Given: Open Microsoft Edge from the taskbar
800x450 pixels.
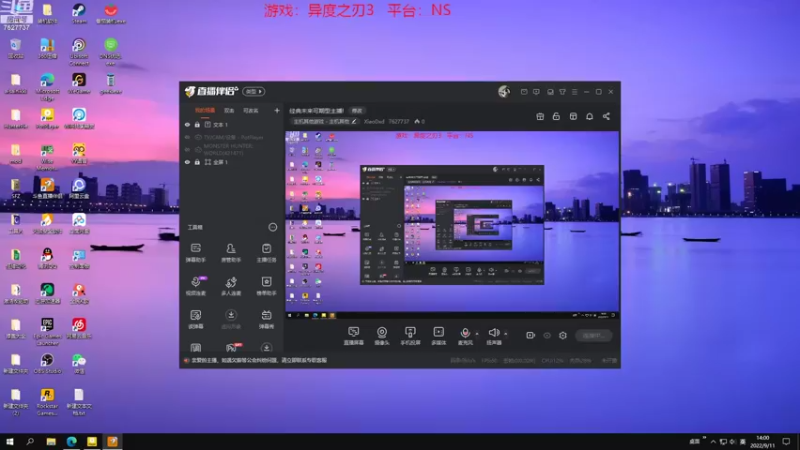Looking at the screenshot, I should point(71,441).
